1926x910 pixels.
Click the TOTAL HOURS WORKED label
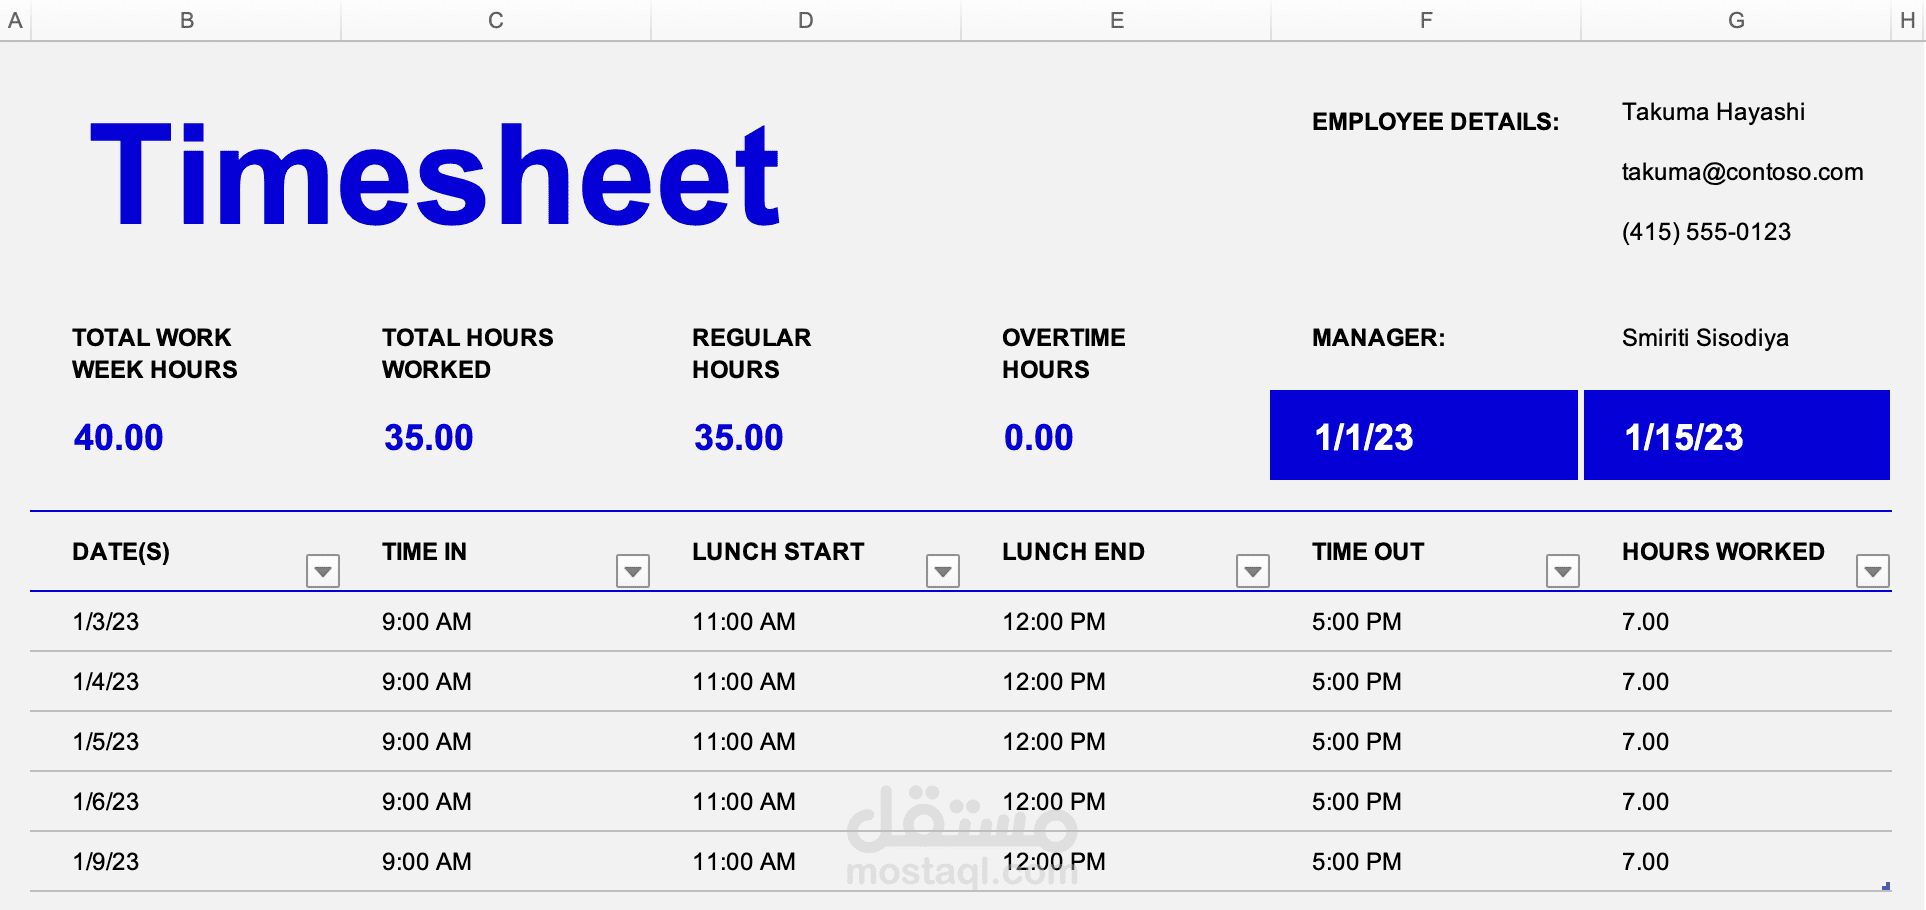467,354
